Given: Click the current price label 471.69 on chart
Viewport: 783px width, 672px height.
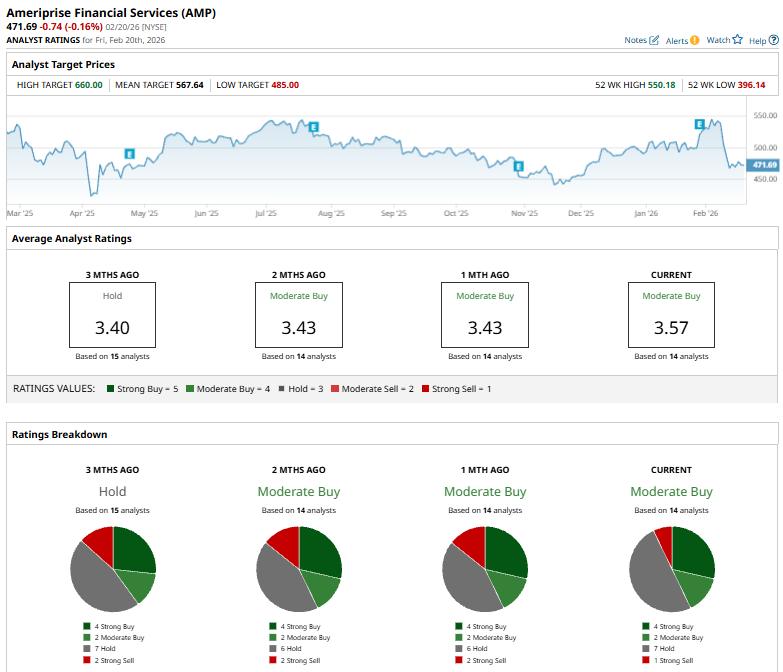Looking at the screenshot, I should 764,165.
